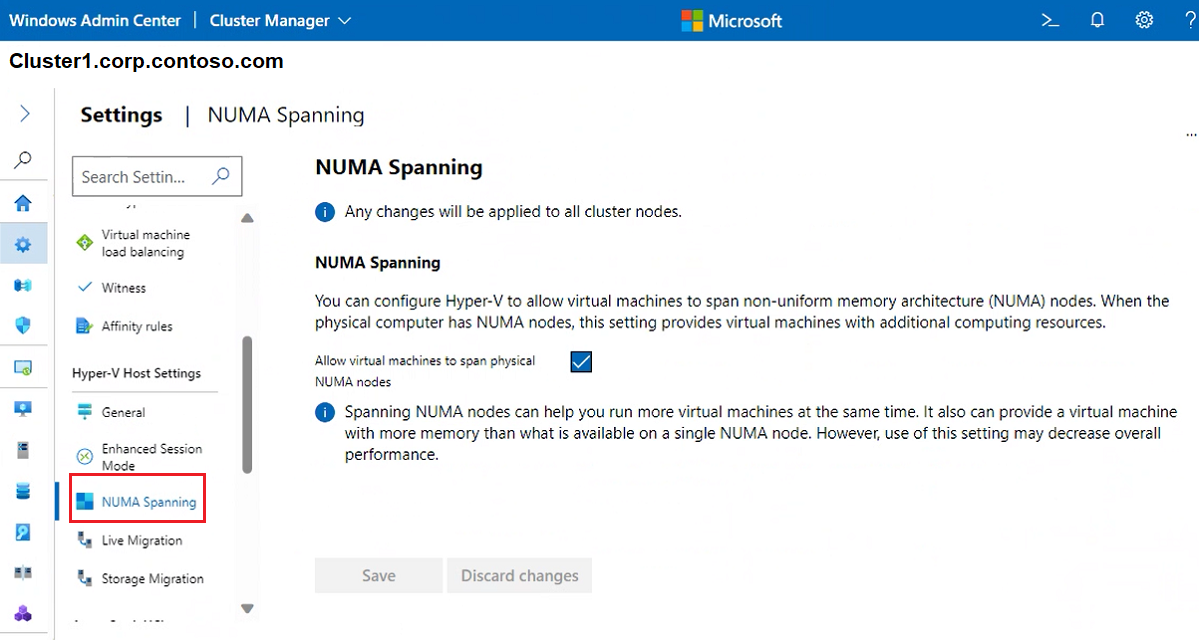Open the storage disks icon in the sidebar

(24, 490)
